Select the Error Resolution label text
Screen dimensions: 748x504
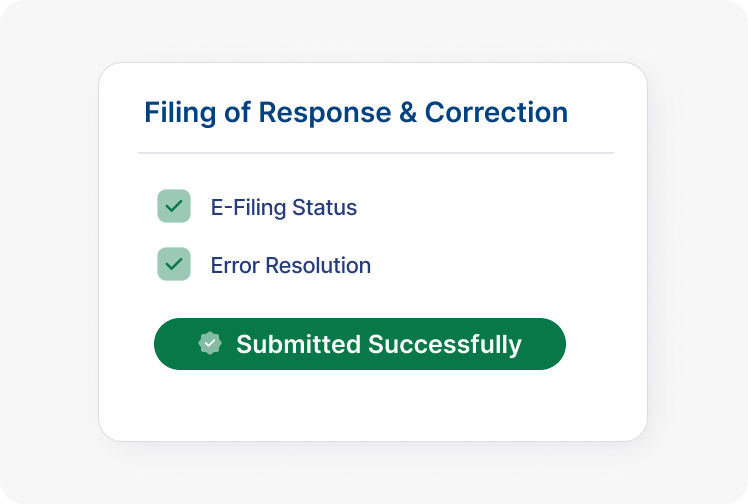click(290, 266)
